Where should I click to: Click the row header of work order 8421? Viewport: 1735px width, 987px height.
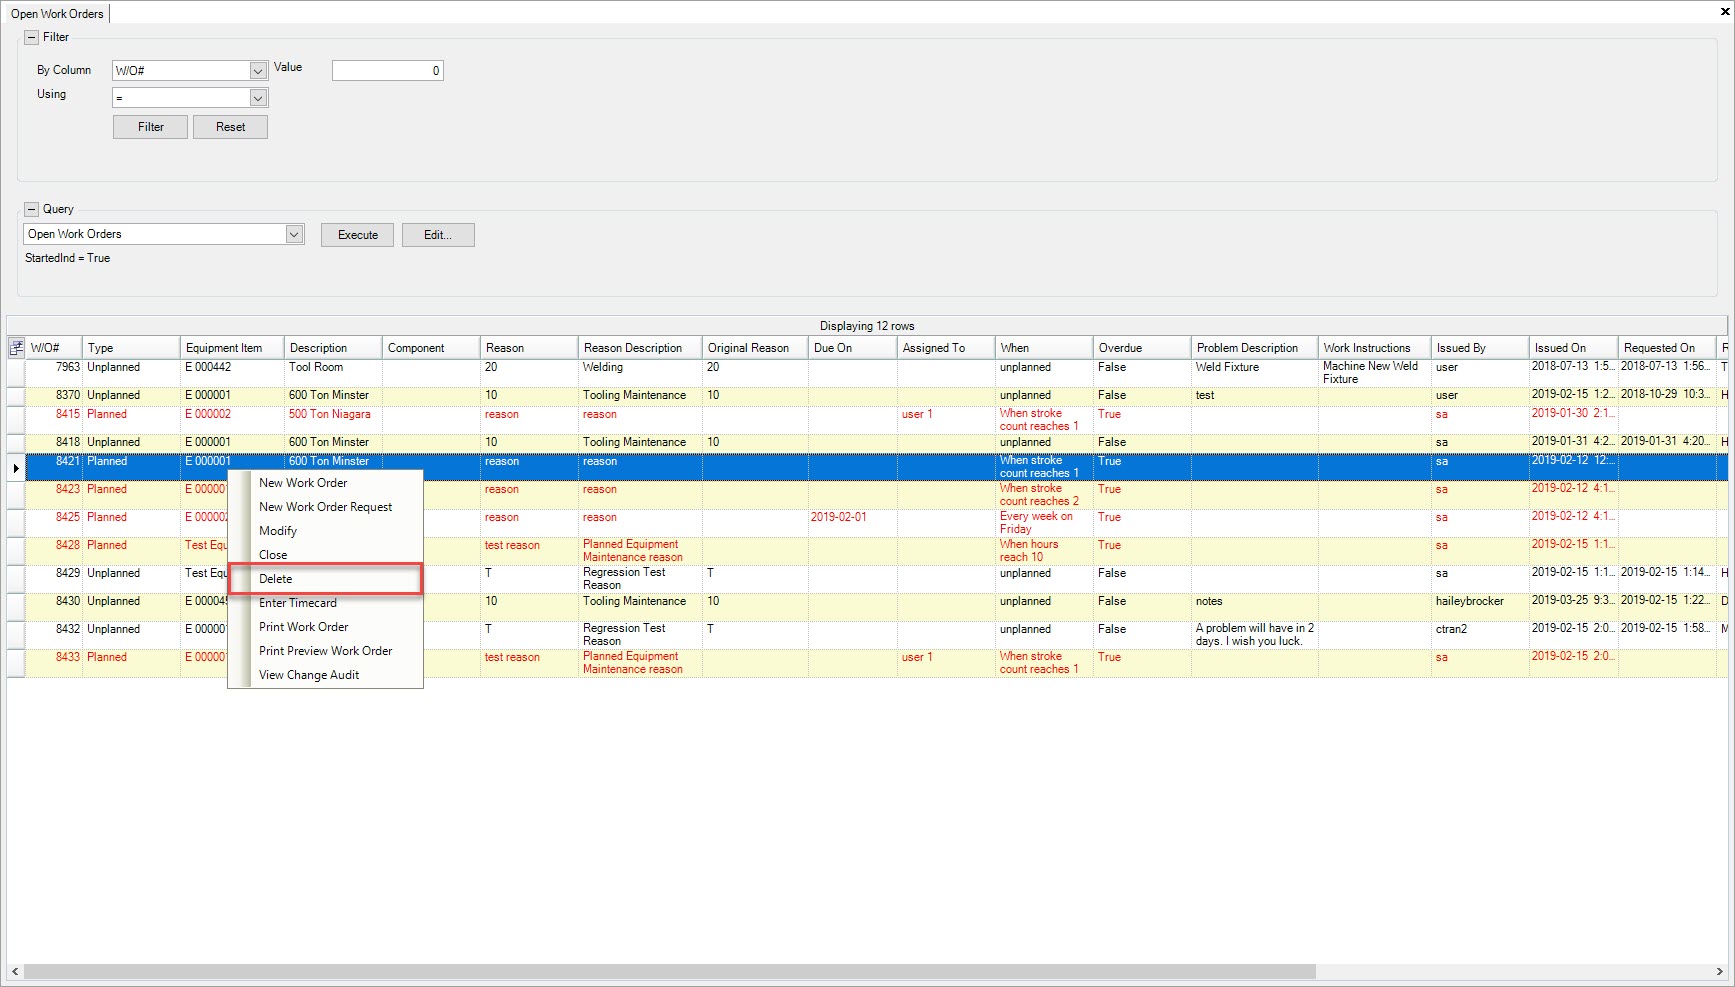click(x=16, y=467)
